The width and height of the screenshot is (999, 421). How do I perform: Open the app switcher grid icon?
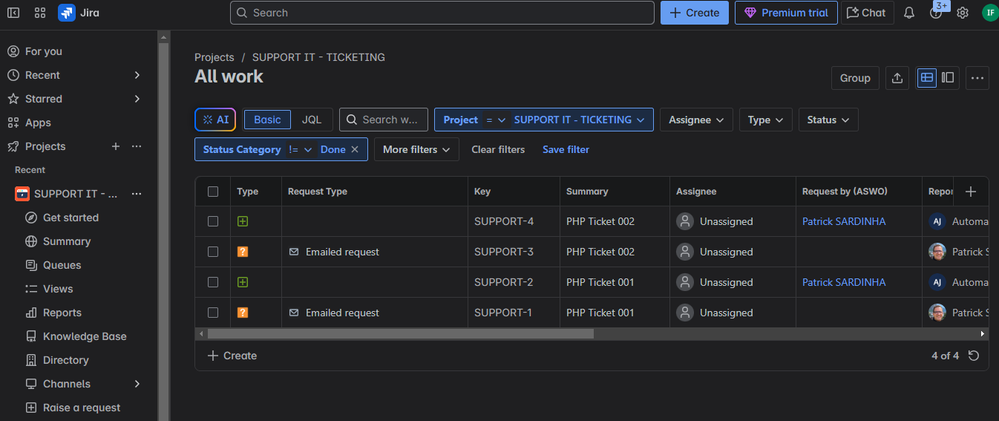40,13
